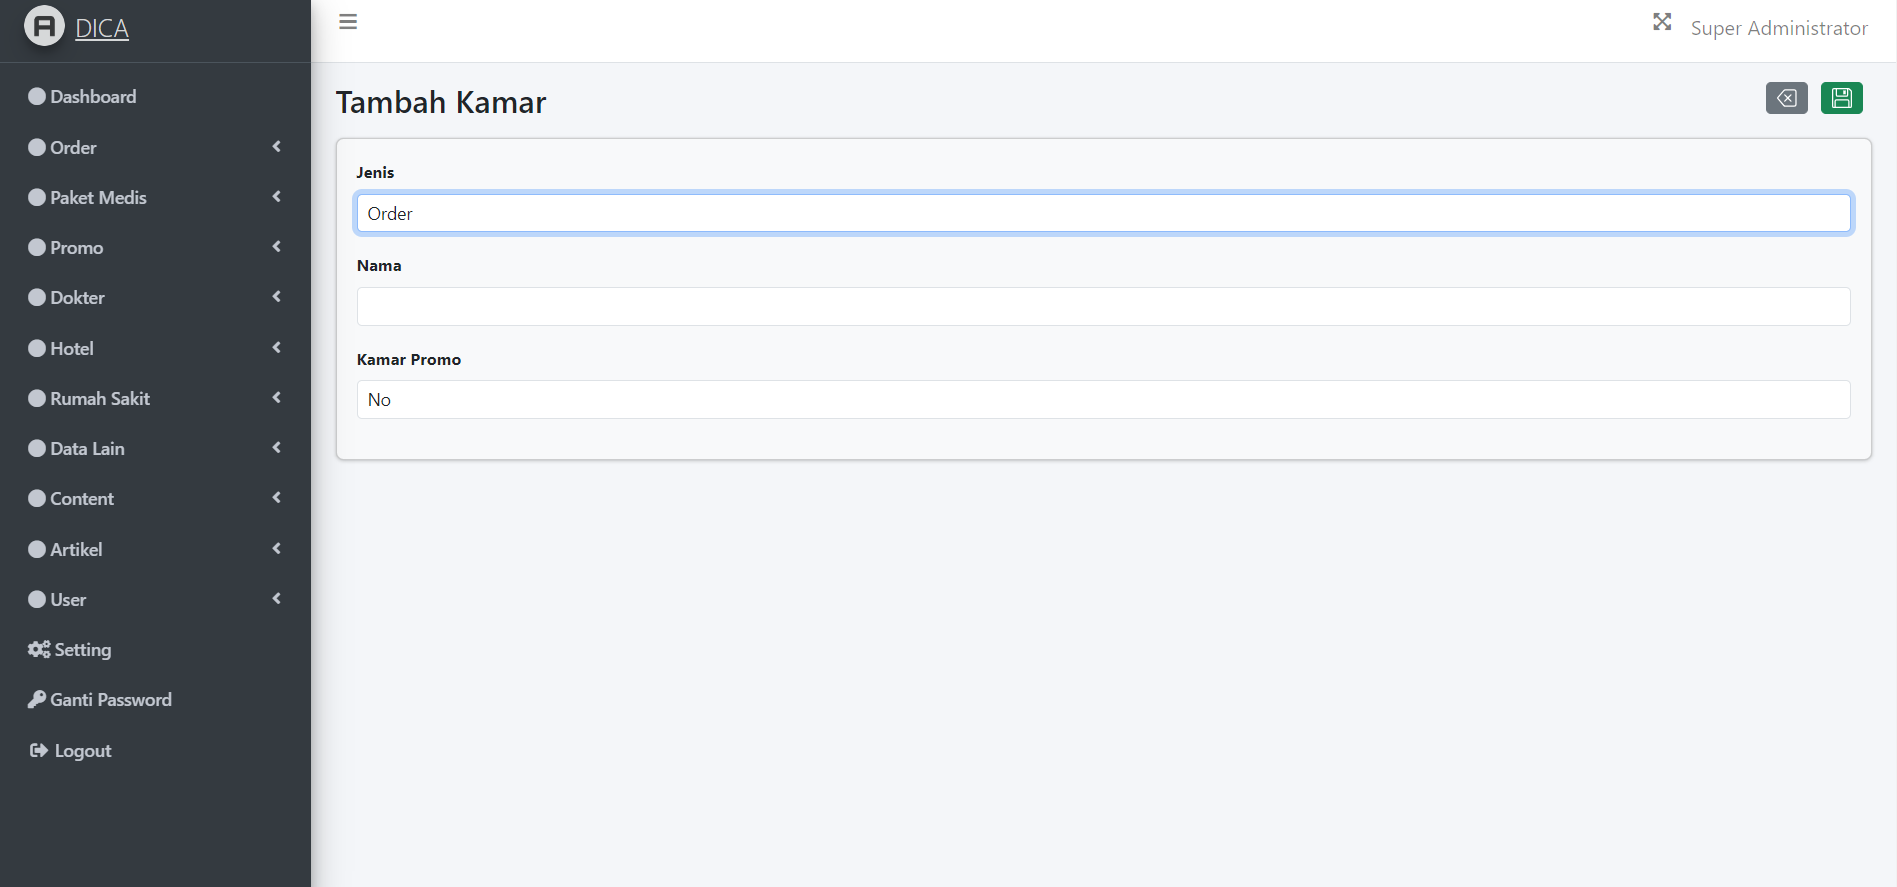Click the Logout sign-out icon
This screenshot has width=1897, height=887.
click(x=39, y=750)
